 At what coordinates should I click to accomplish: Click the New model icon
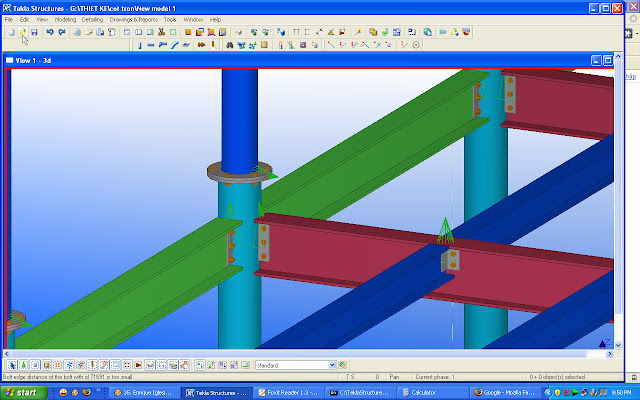(10, 32)
